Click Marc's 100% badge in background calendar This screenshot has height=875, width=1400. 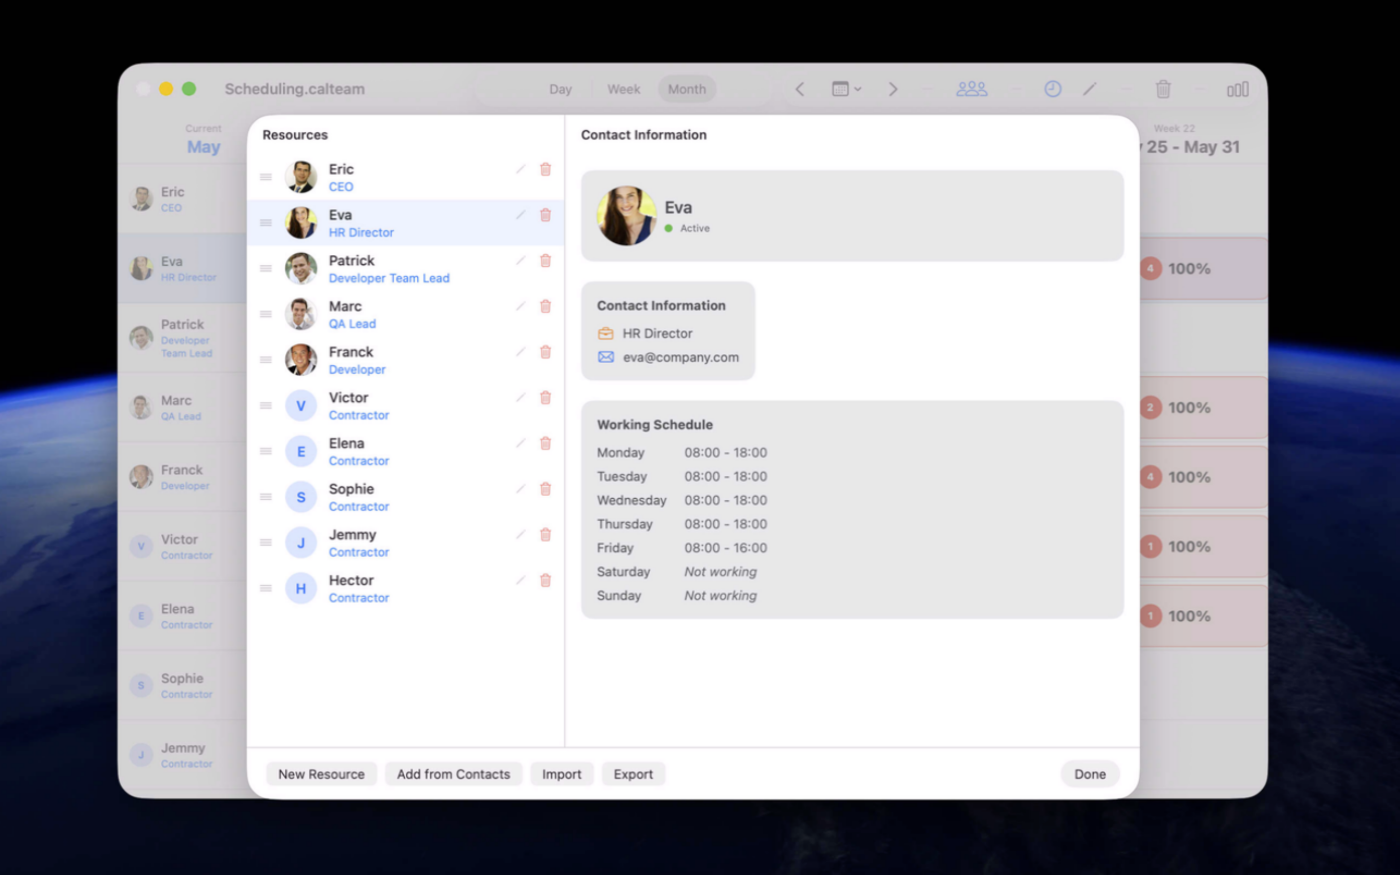[x=1189, y=408]
